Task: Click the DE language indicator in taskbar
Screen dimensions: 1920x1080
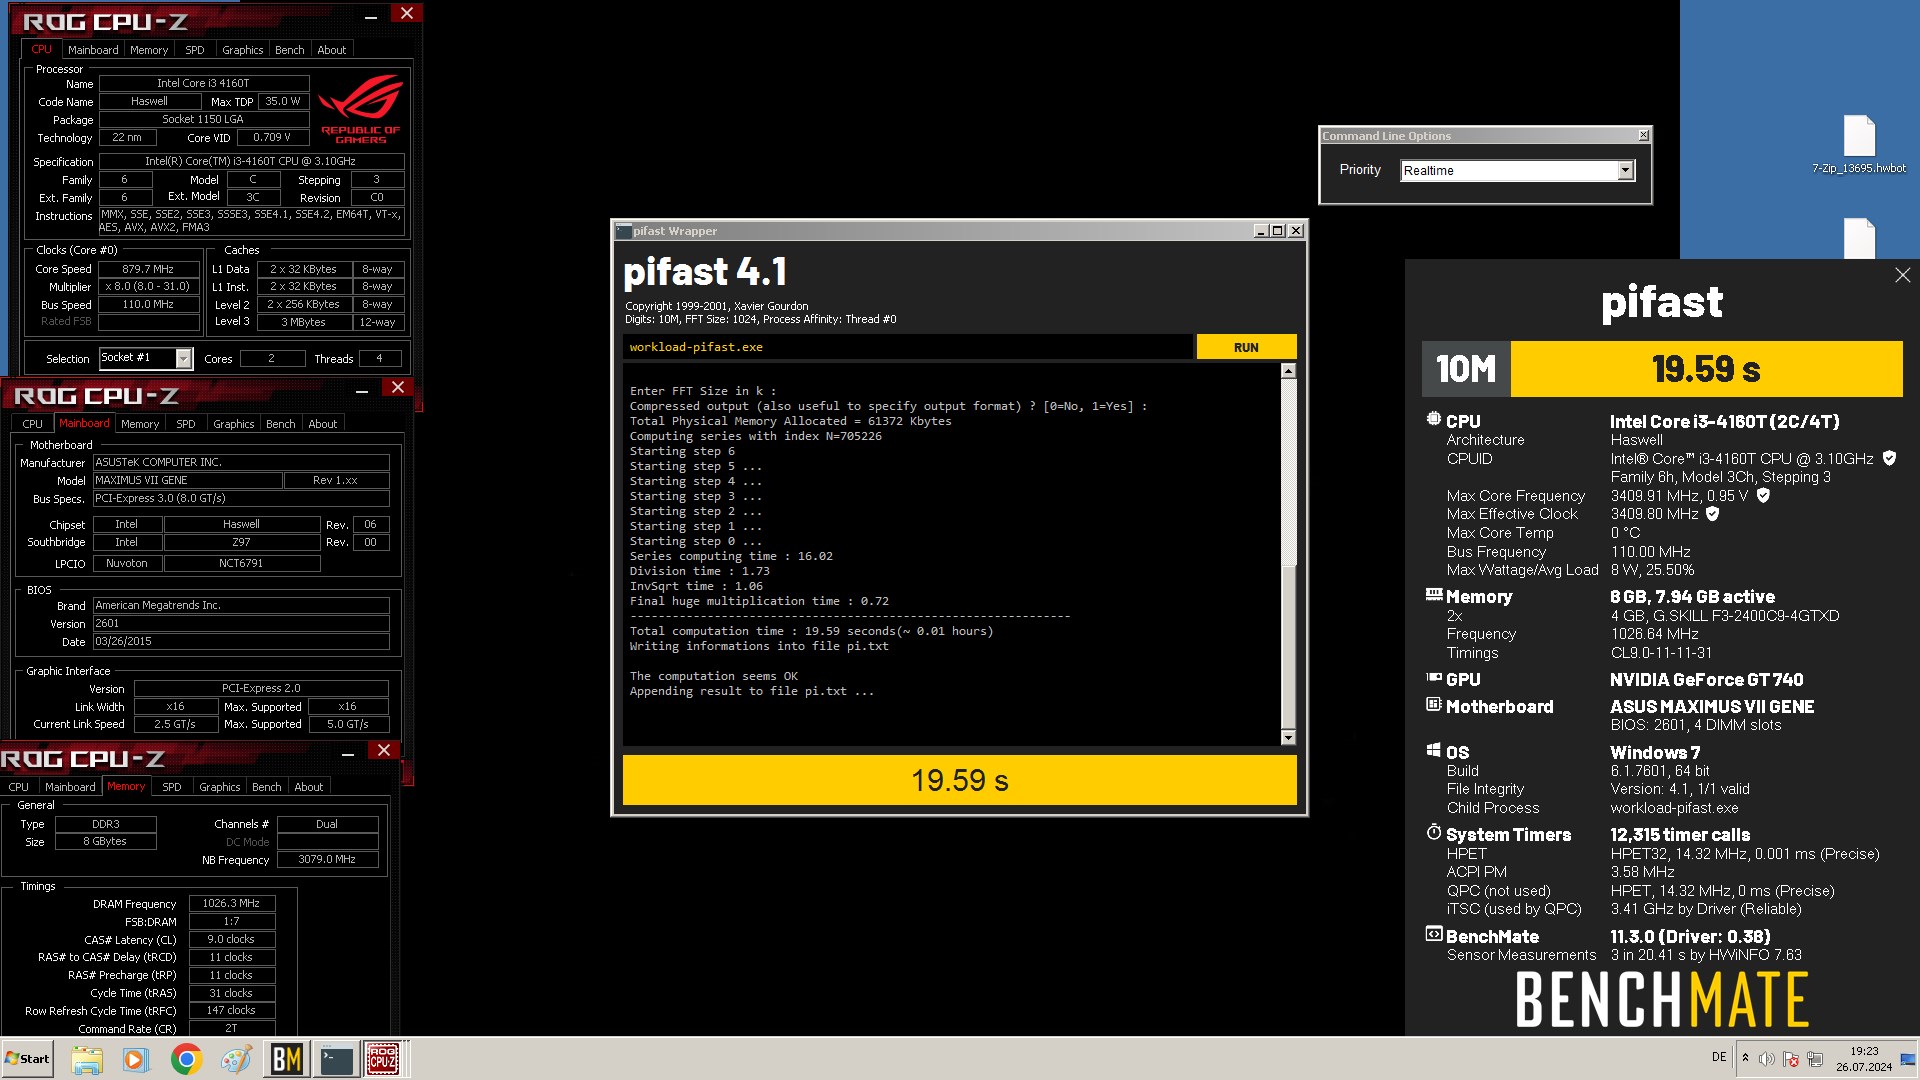Action: coord(1719,1057)
